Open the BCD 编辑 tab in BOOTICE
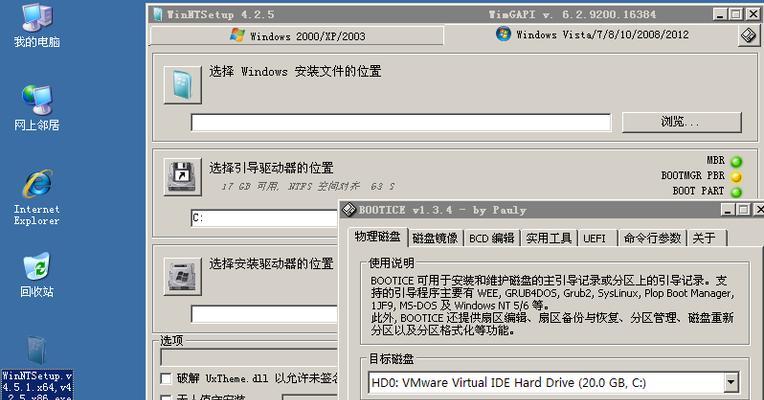 point(492,238)
